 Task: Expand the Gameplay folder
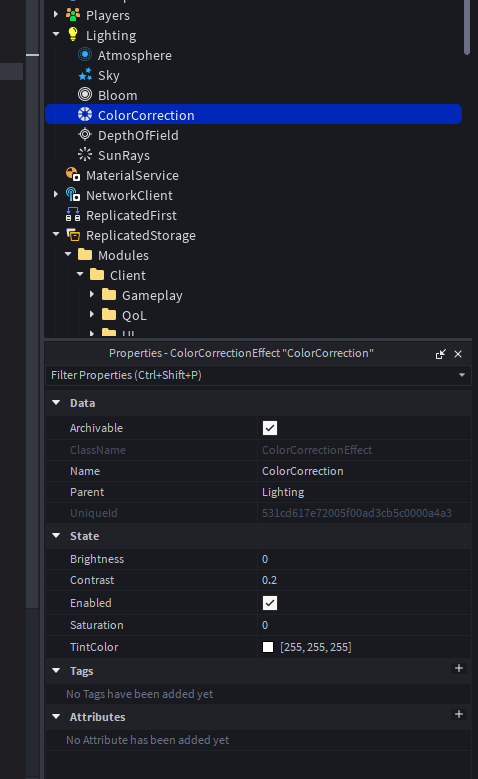point(92,294)
